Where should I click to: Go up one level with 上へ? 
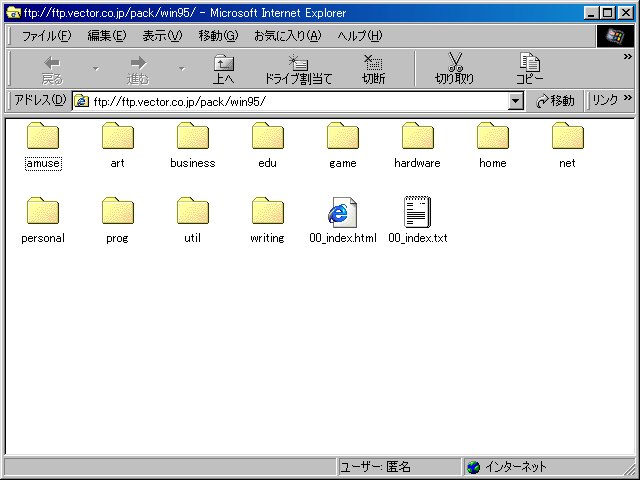224,69
